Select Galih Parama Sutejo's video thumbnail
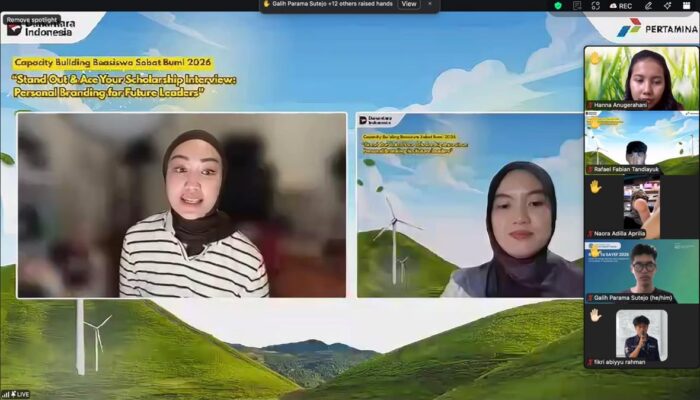The width and height of the screenshot is (700, 400). tap(642, 271)
